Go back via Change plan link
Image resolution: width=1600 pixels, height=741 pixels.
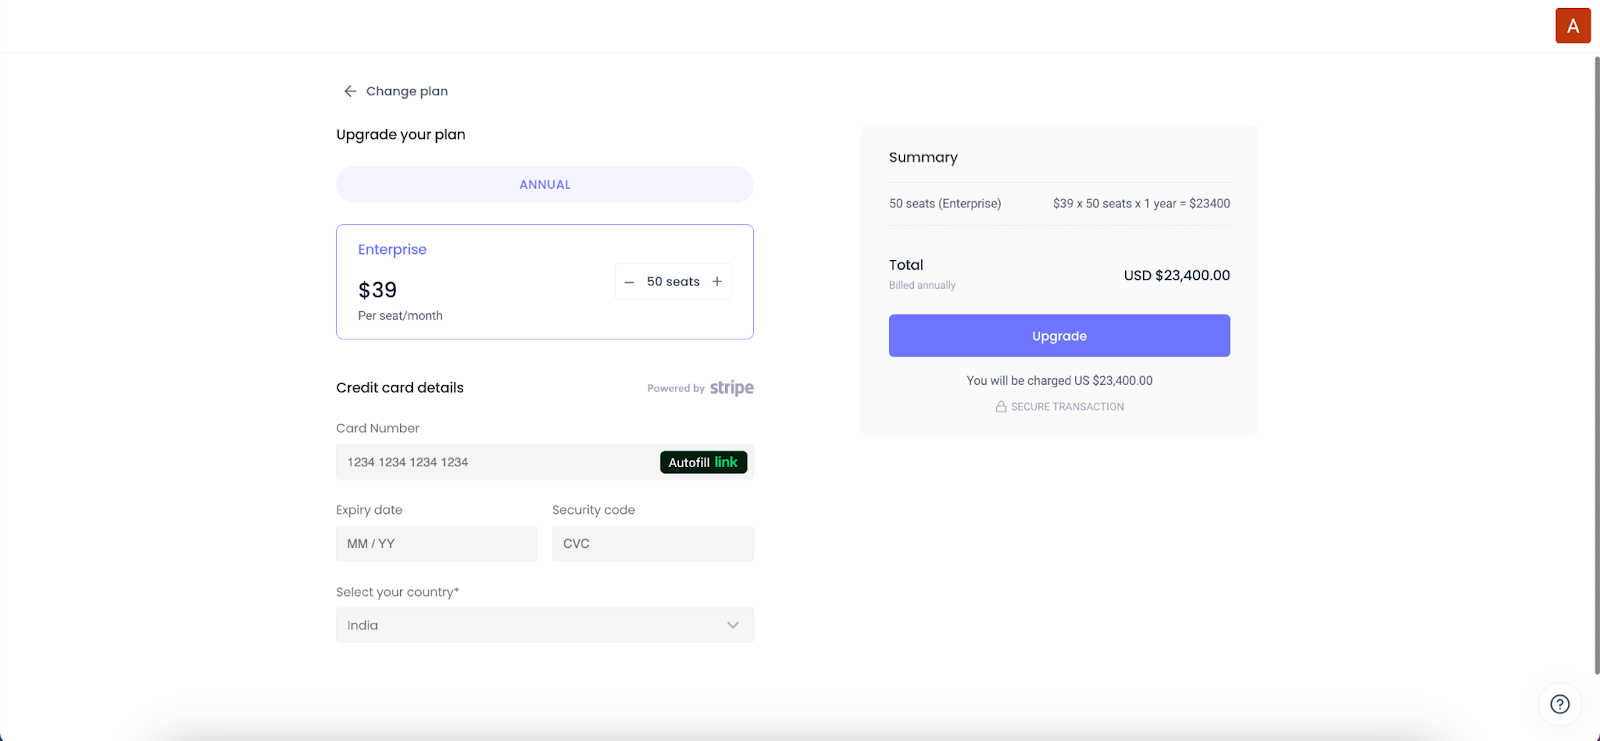click(x=407, y=91)
